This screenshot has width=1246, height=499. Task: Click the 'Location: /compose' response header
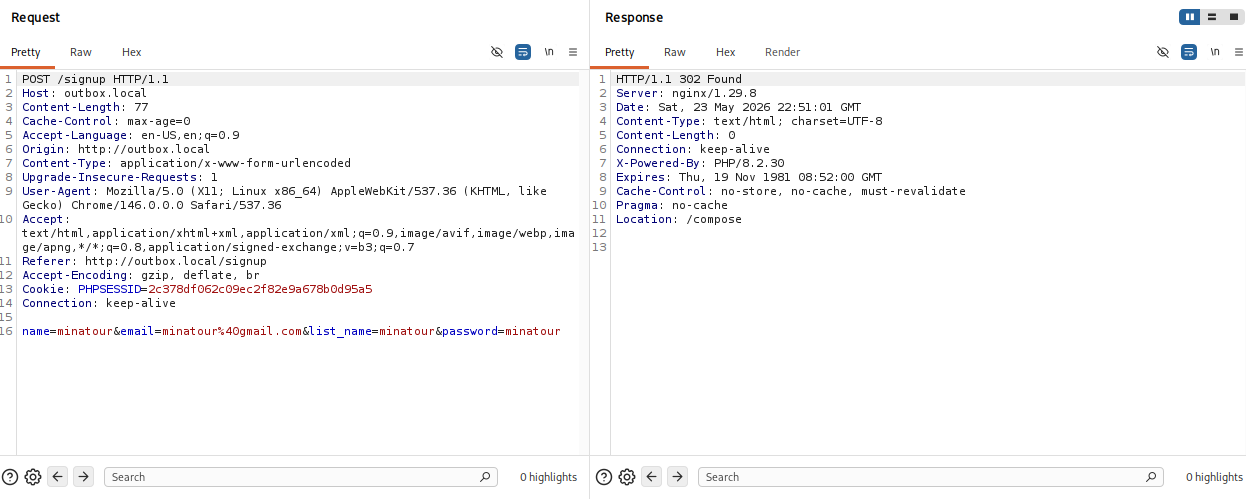pos(679,219)
